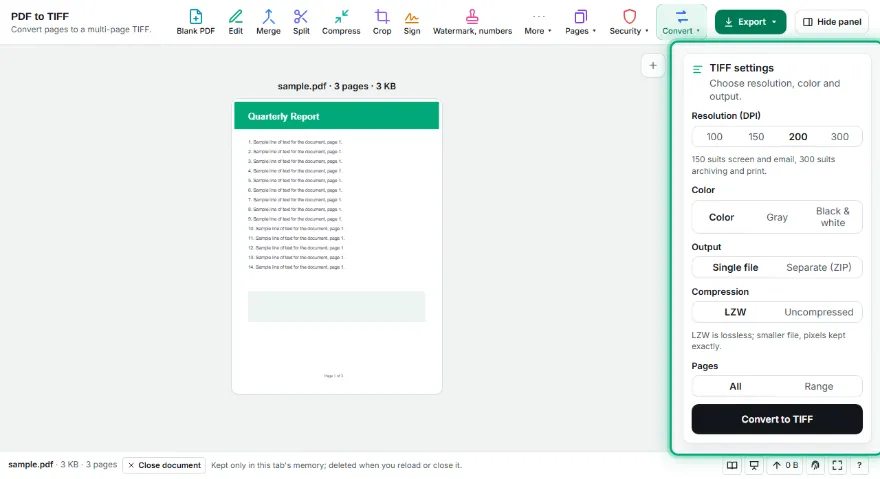Choose the Gray color mode
This screenshot has width=880, height=479.
pos(777,217)
